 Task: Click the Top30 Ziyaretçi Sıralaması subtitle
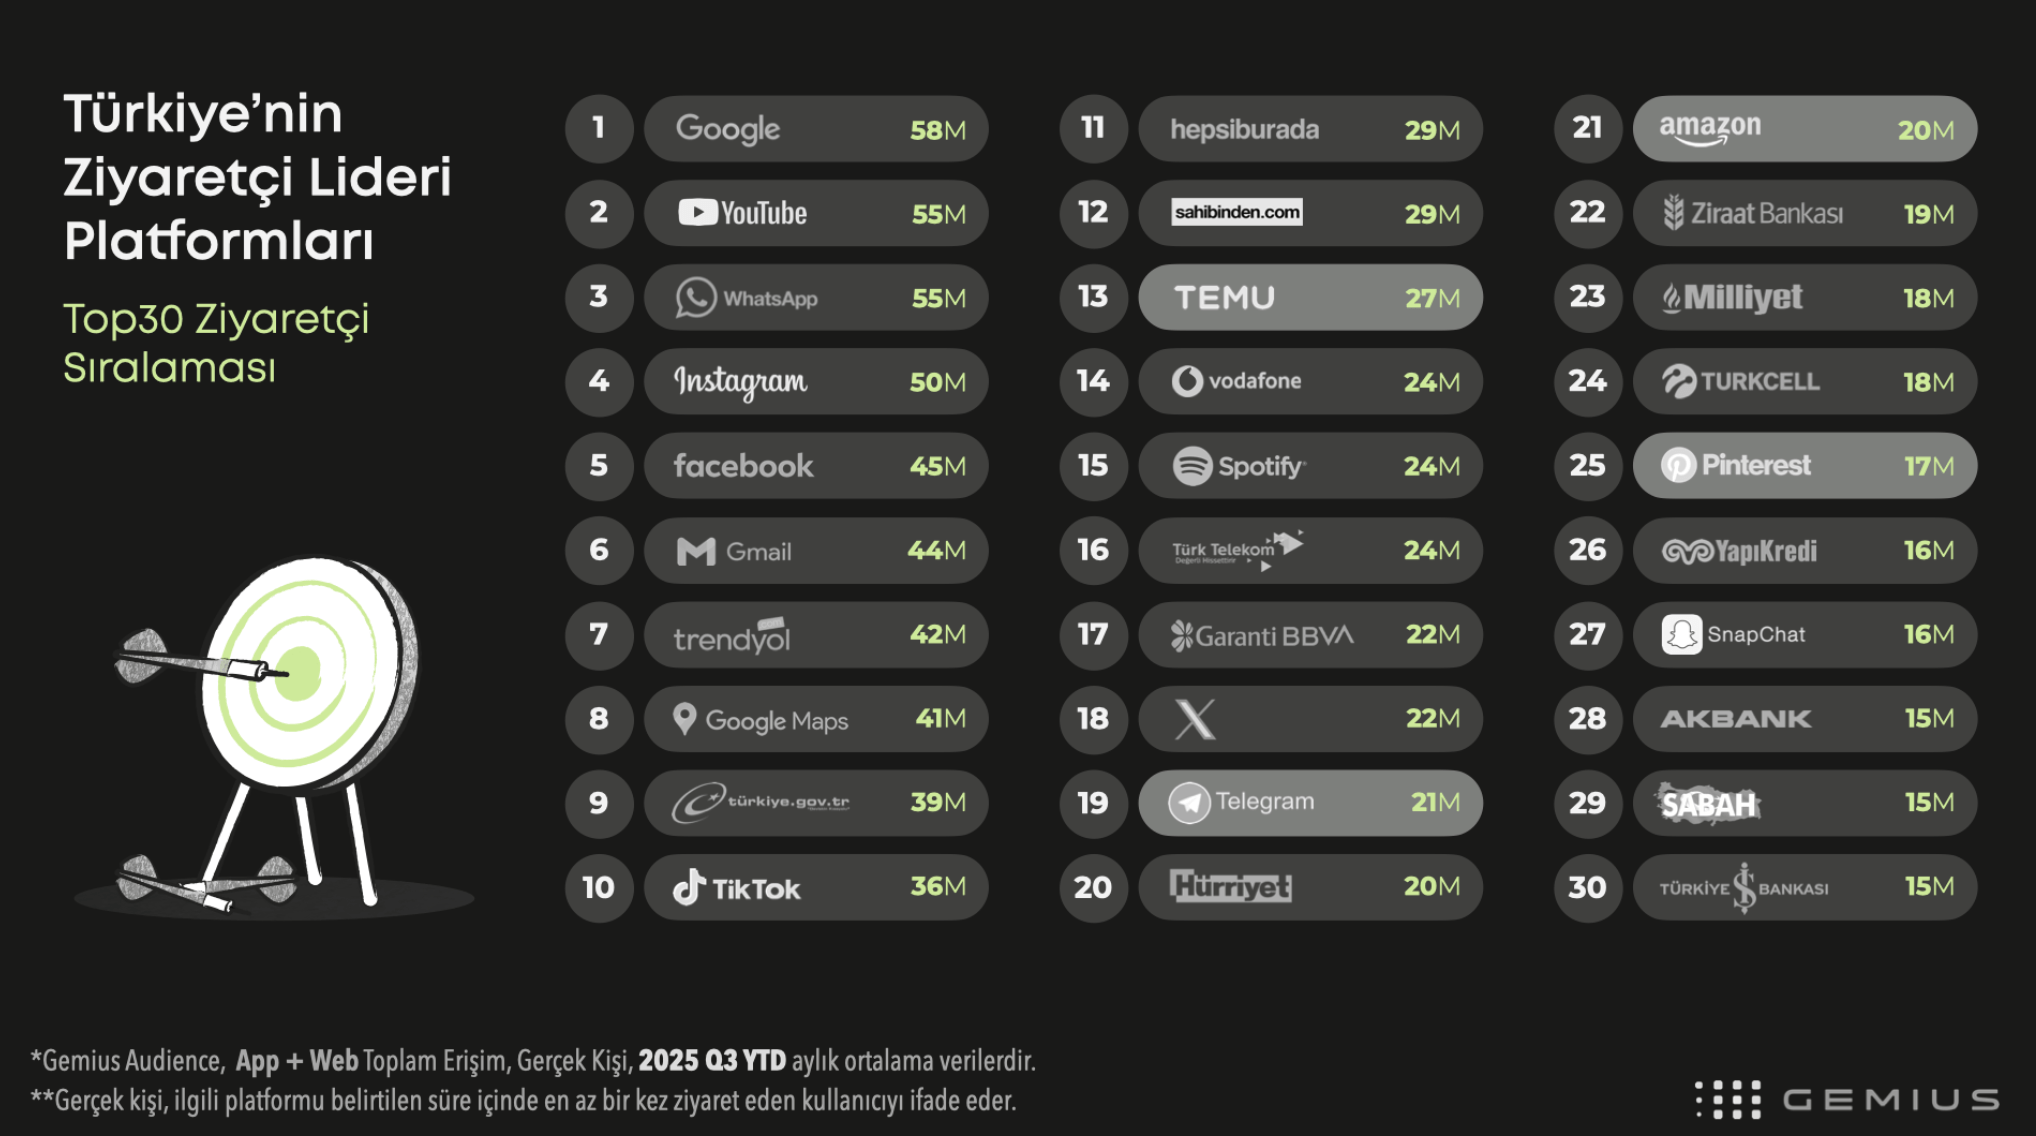coord(216,343)
